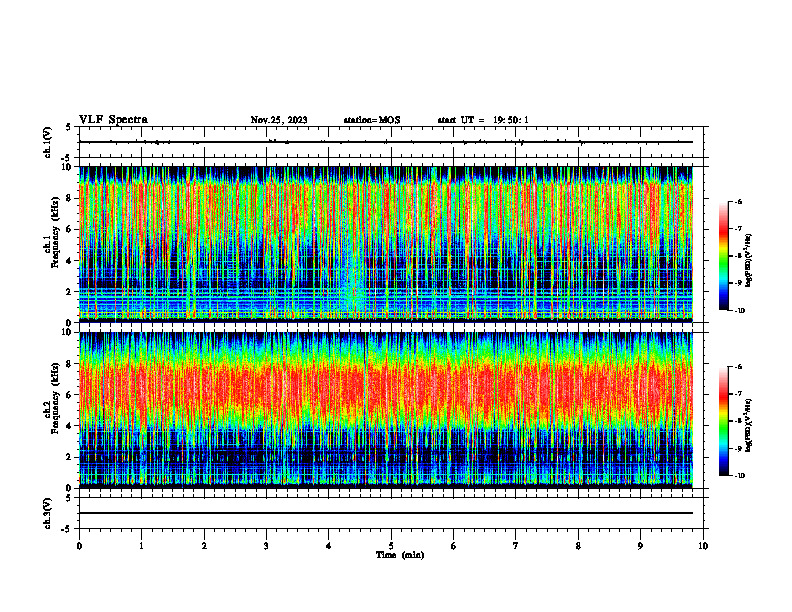Click the time axis tick label '3'
This screenshot has height=612, width=792.
(x=266, y=546)
